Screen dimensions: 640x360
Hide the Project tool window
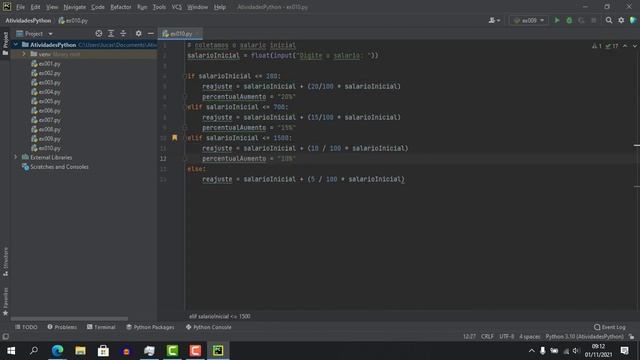pos(151,33)
